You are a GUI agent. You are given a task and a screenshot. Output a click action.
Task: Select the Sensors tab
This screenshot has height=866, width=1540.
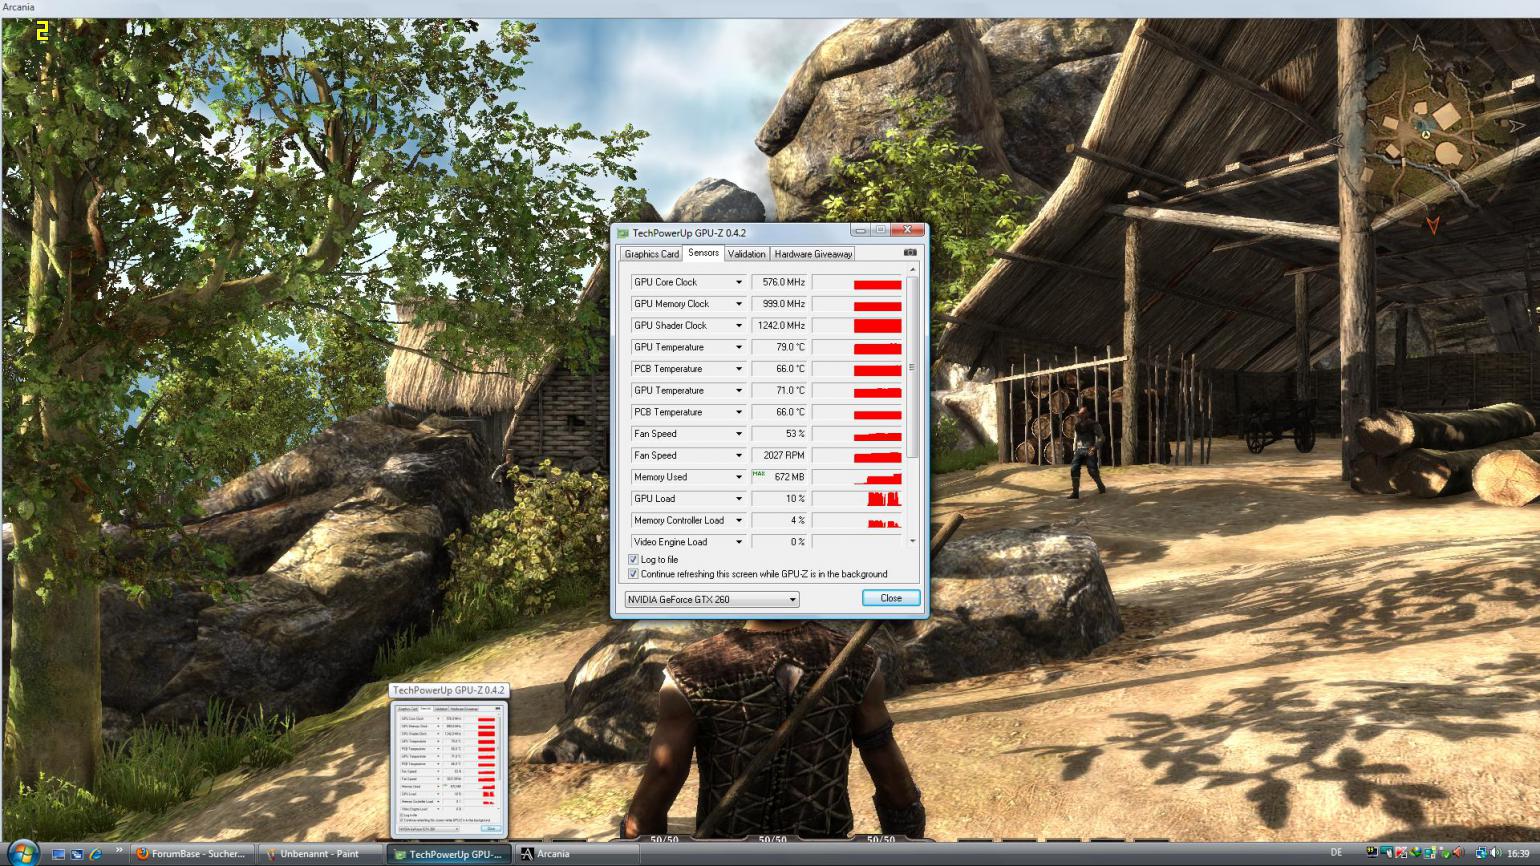click(703, 253)
